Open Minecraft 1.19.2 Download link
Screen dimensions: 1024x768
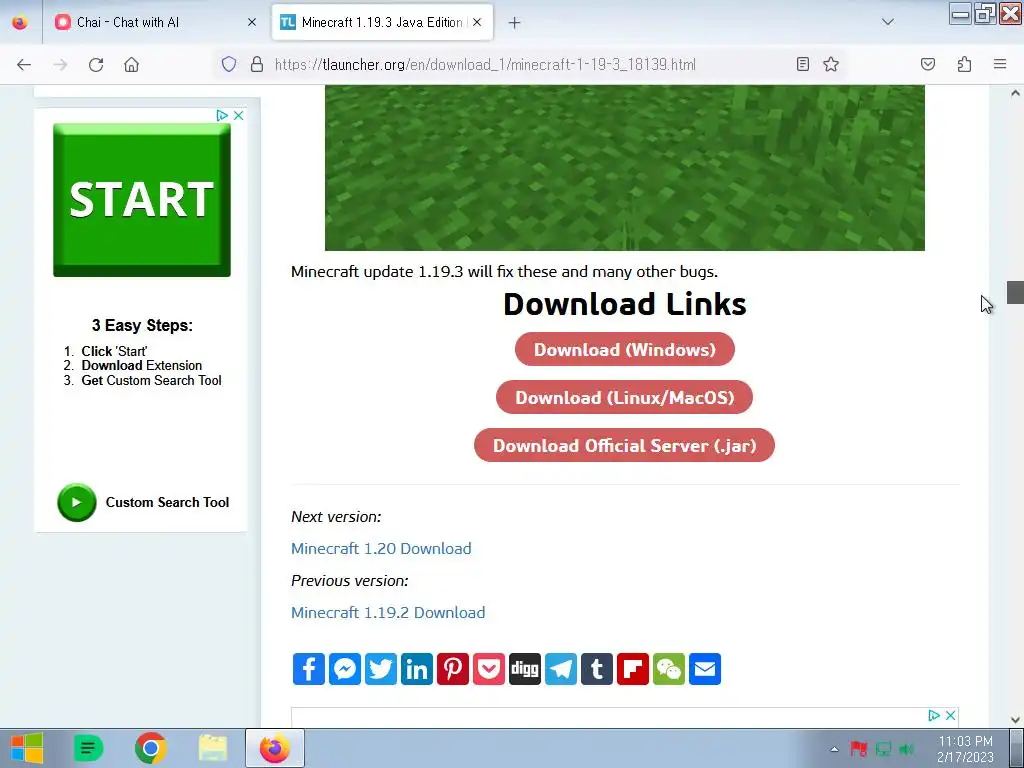[x=388, y=613]
